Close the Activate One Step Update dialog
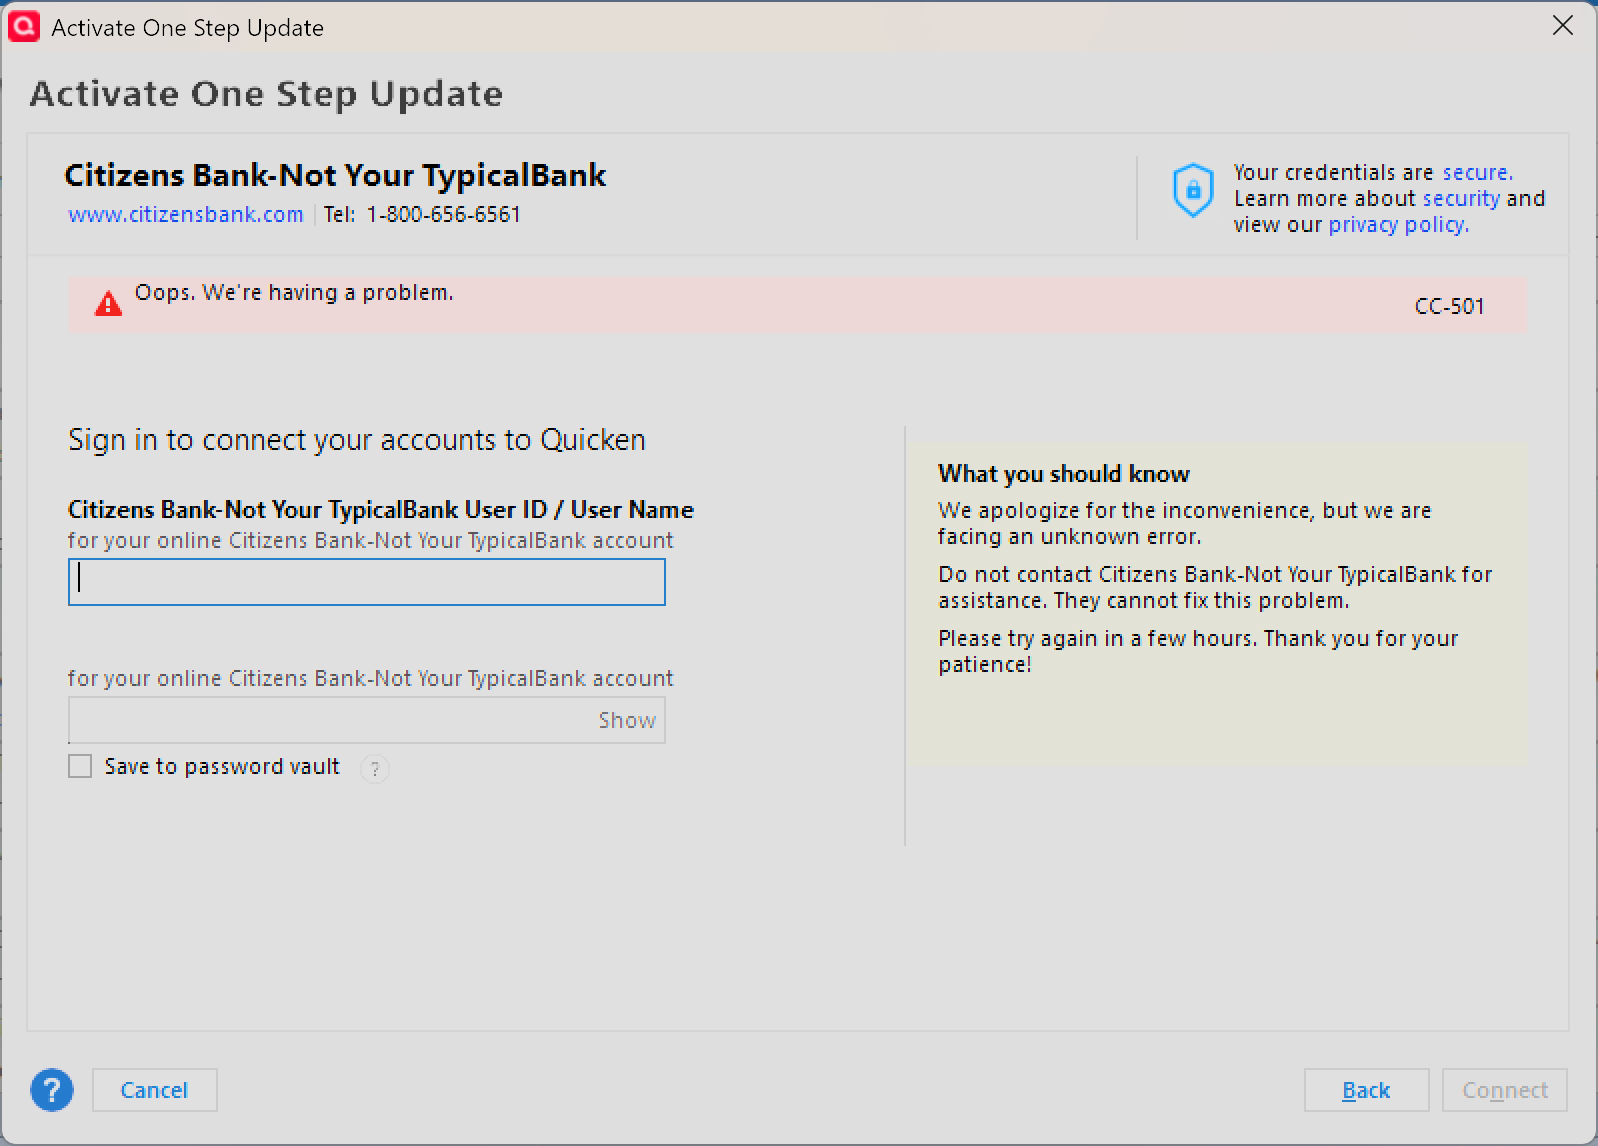This screenshot has height=1146, width=1598. pos(1563,26)
